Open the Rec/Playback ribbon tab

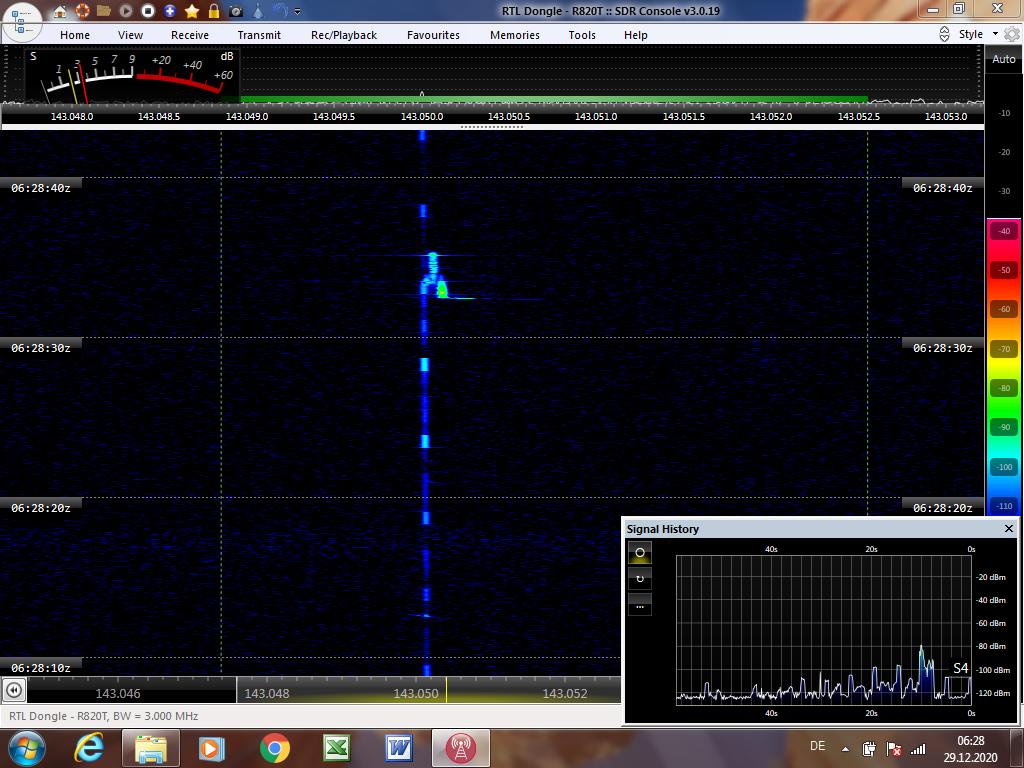[x=344, y=35]
